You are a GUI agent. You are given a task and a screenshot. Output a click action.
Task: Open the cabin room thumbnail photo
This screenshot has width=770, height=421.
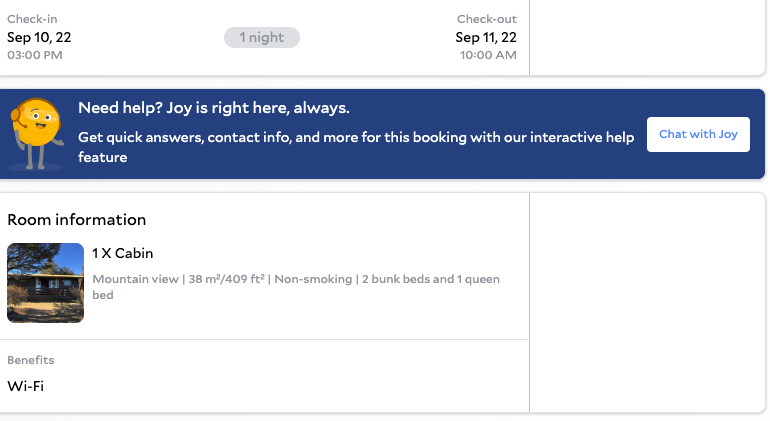point(45,283)
